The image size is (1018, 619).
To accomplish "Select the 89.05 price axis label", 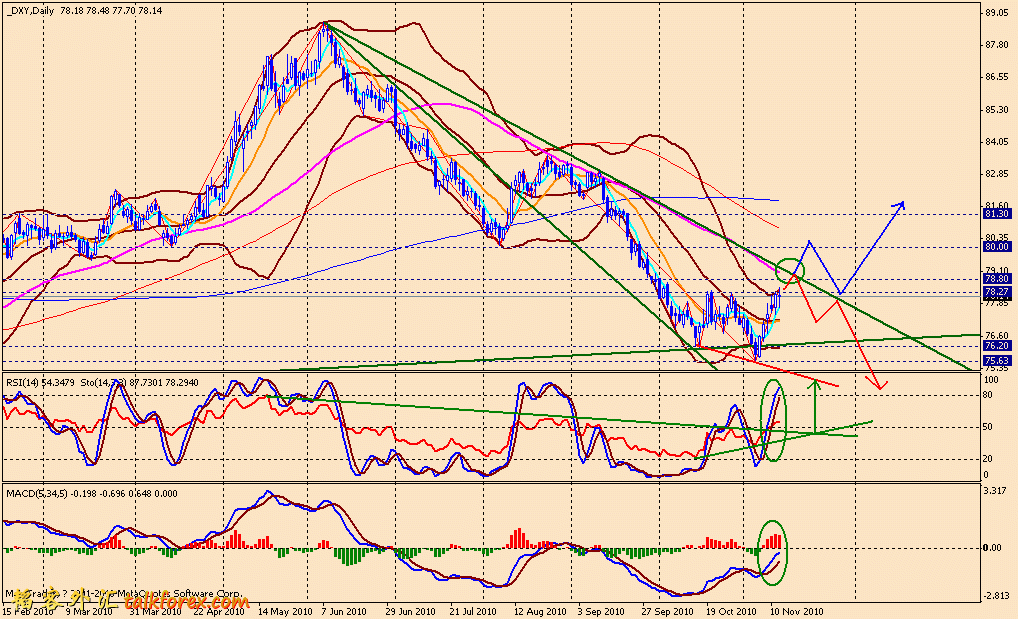I will pyautogui.click(x=997, y=13).
